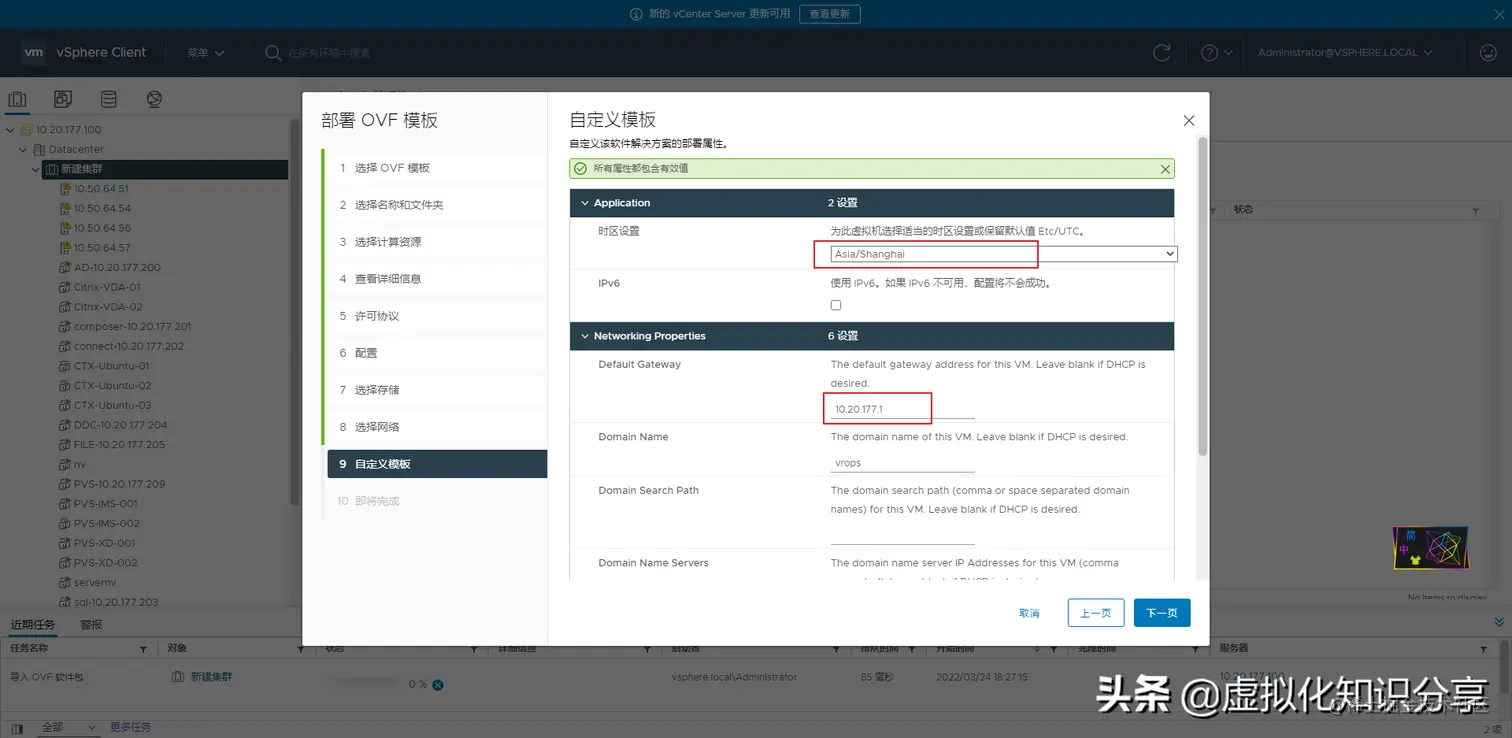This screenshot has width=1512, height=738.
Task: Collapse the Application settings section
Action: (585, 202)
